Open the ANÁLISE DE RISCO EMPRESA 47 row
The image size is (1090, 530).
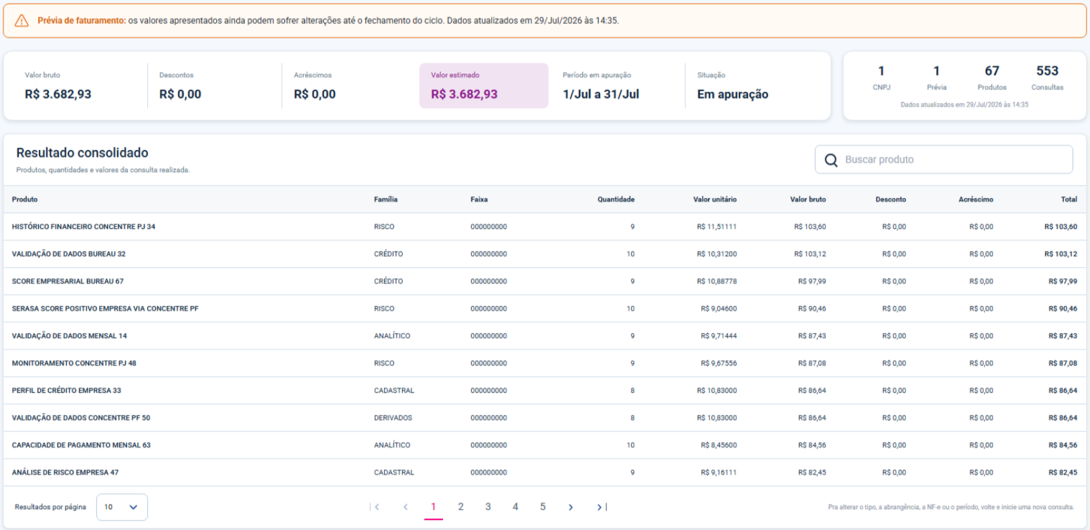click(545, 472)
